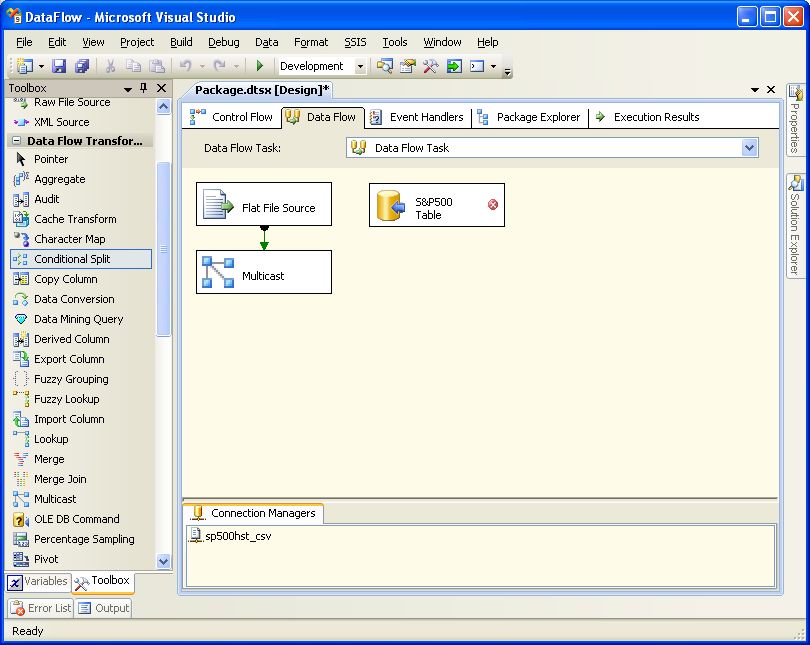
Task: Select Derived Column in Toolbox
Action: pos(81,339)
